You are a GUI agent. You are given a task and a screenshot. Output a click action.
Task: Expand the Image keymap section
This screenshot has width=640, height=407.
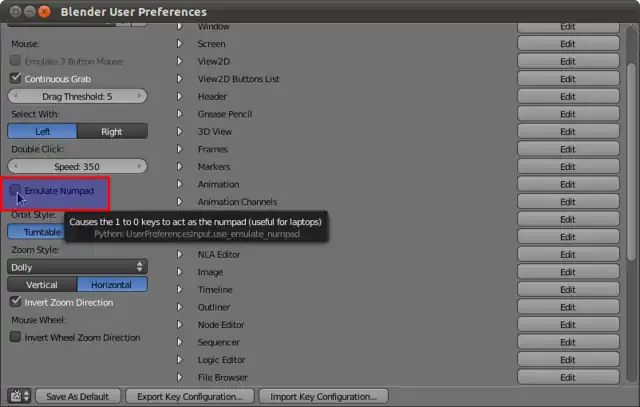[180, 272]
